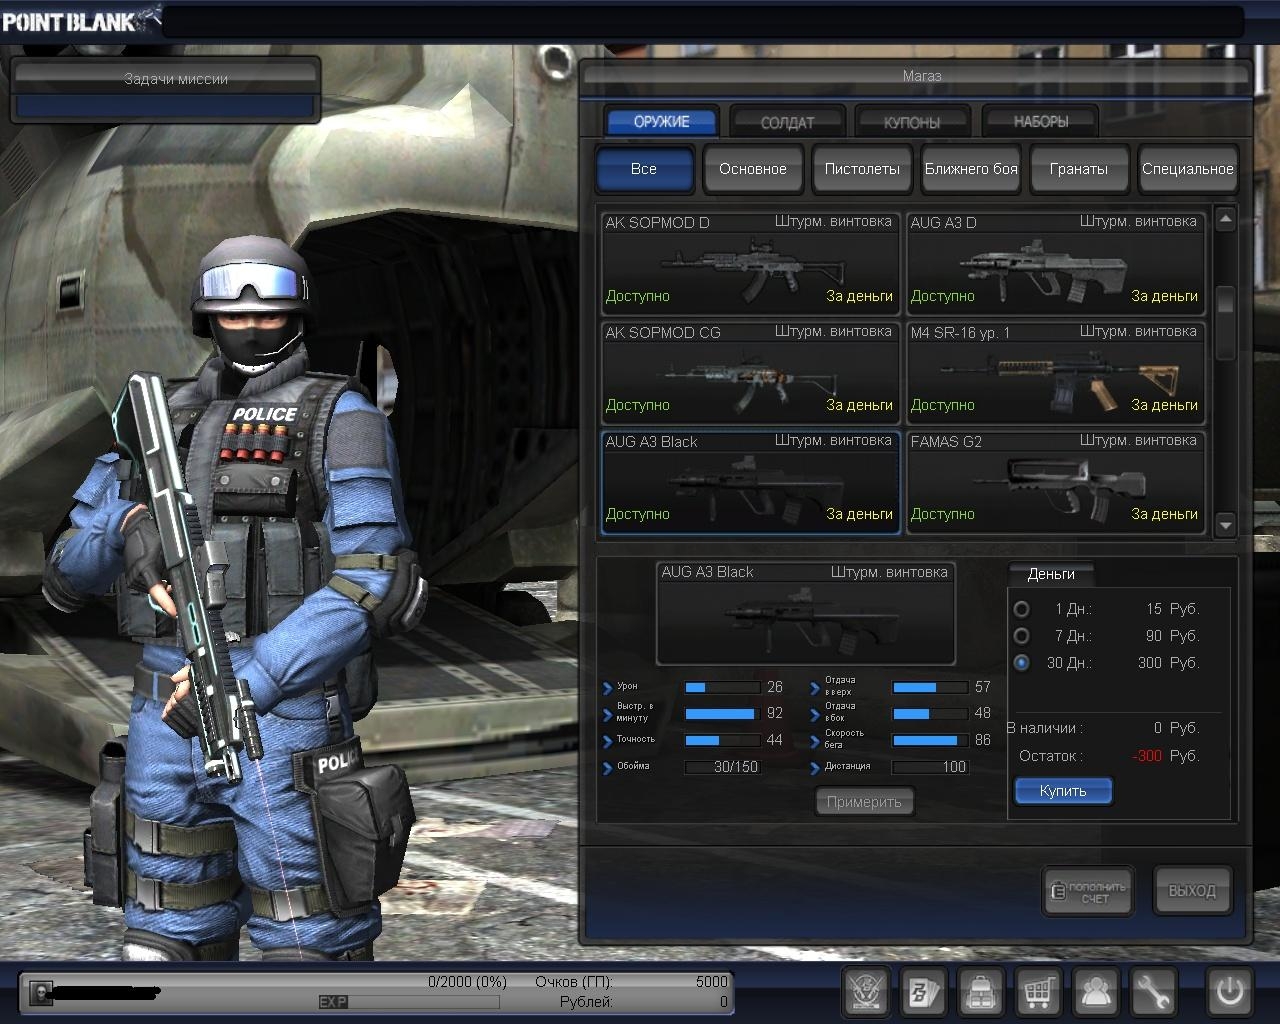
Task: Expand the damage stat arrow
Action: 607,688
